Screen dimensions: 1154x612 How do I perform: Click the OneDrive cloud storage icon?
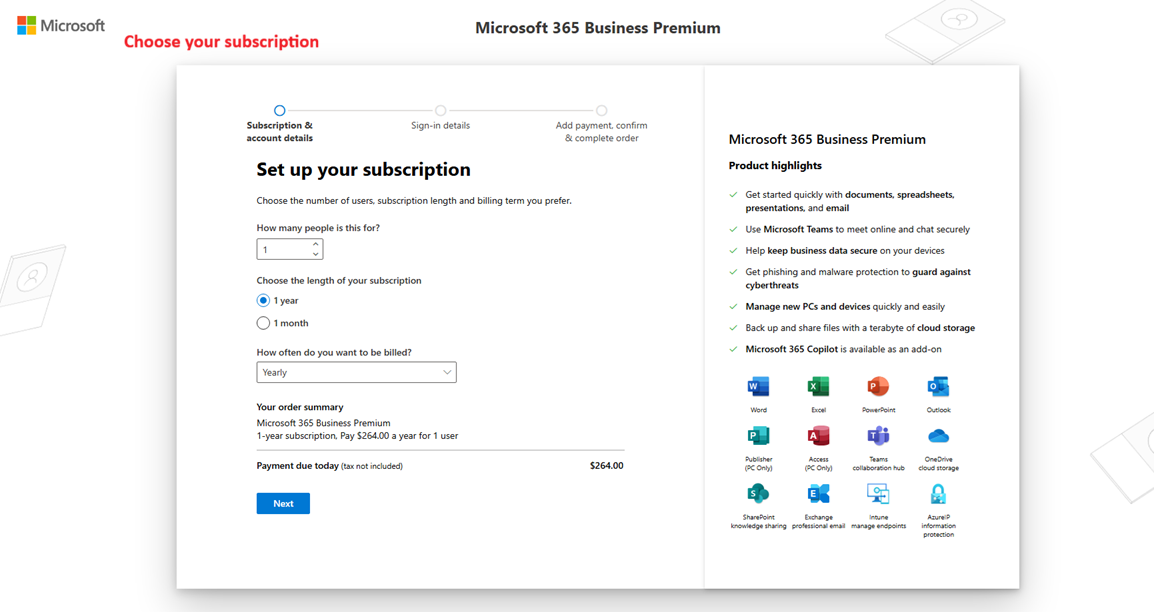938,436
